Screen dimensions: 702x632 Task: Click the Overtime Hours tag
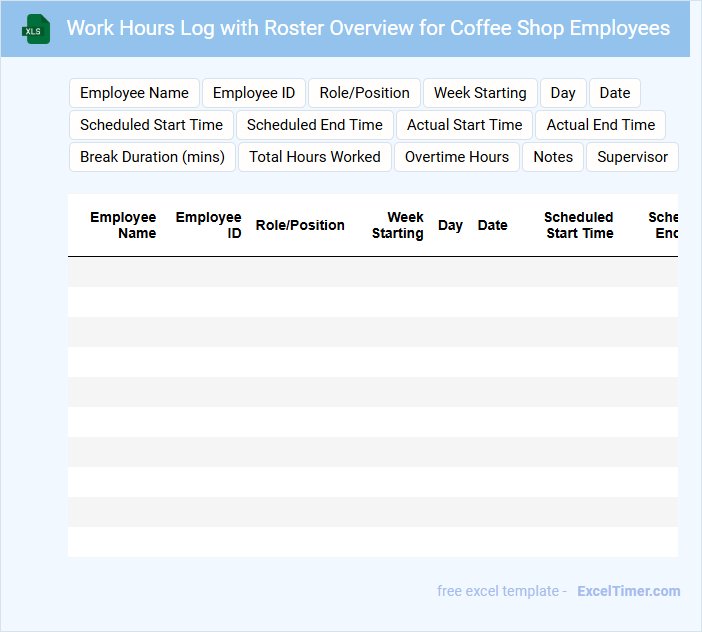[x=457, y=157]
